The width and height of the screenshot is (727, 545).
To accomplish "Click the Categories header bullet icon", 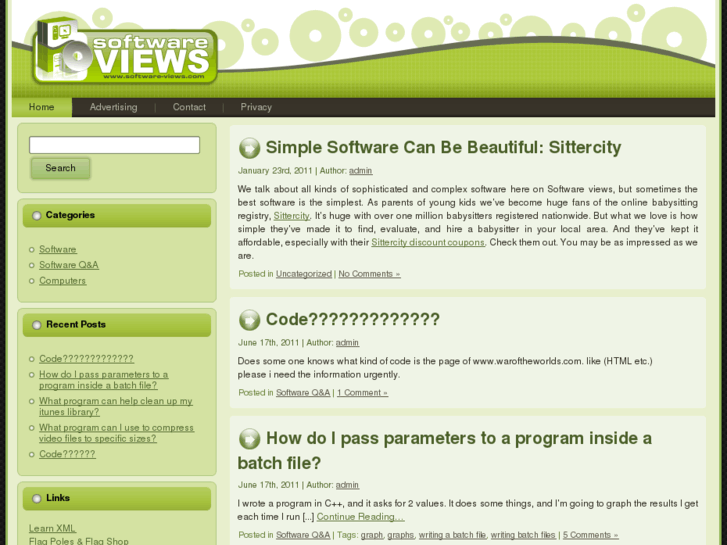I will click(x=37, y=216).
